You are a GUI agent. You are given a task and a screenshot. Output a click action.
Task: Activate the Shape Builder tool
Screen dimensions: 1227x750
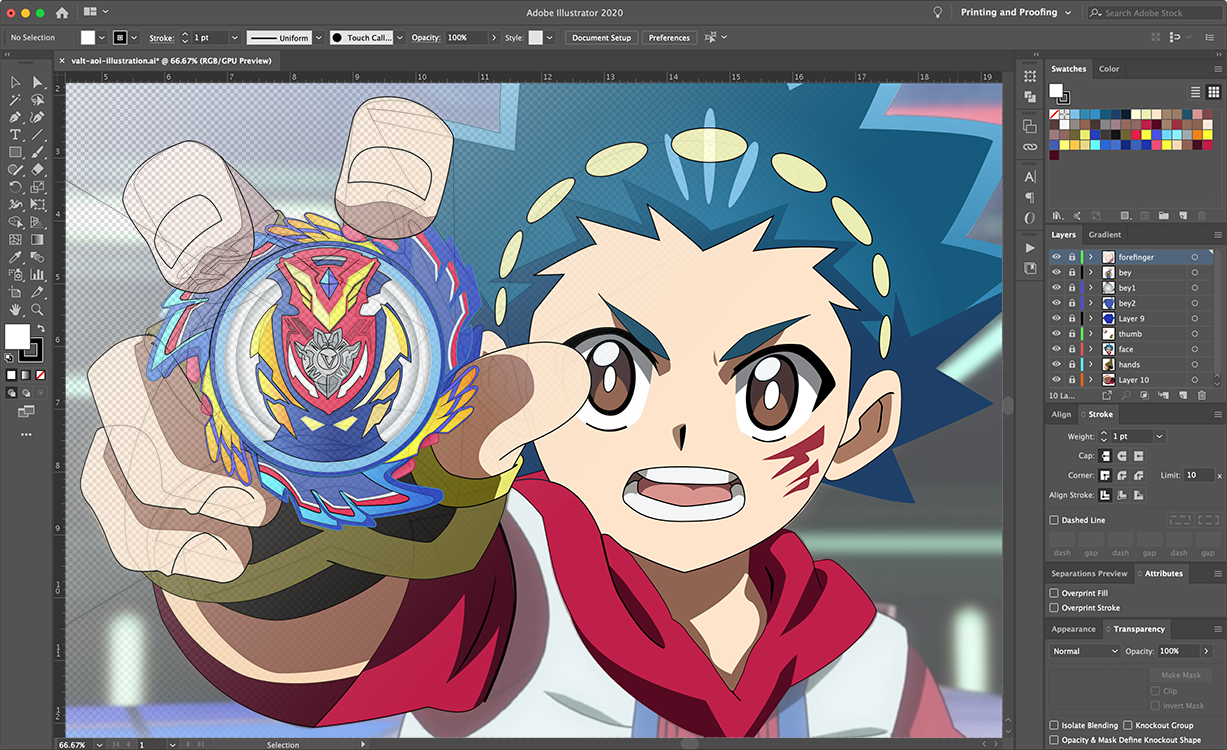tap(15, 222)
